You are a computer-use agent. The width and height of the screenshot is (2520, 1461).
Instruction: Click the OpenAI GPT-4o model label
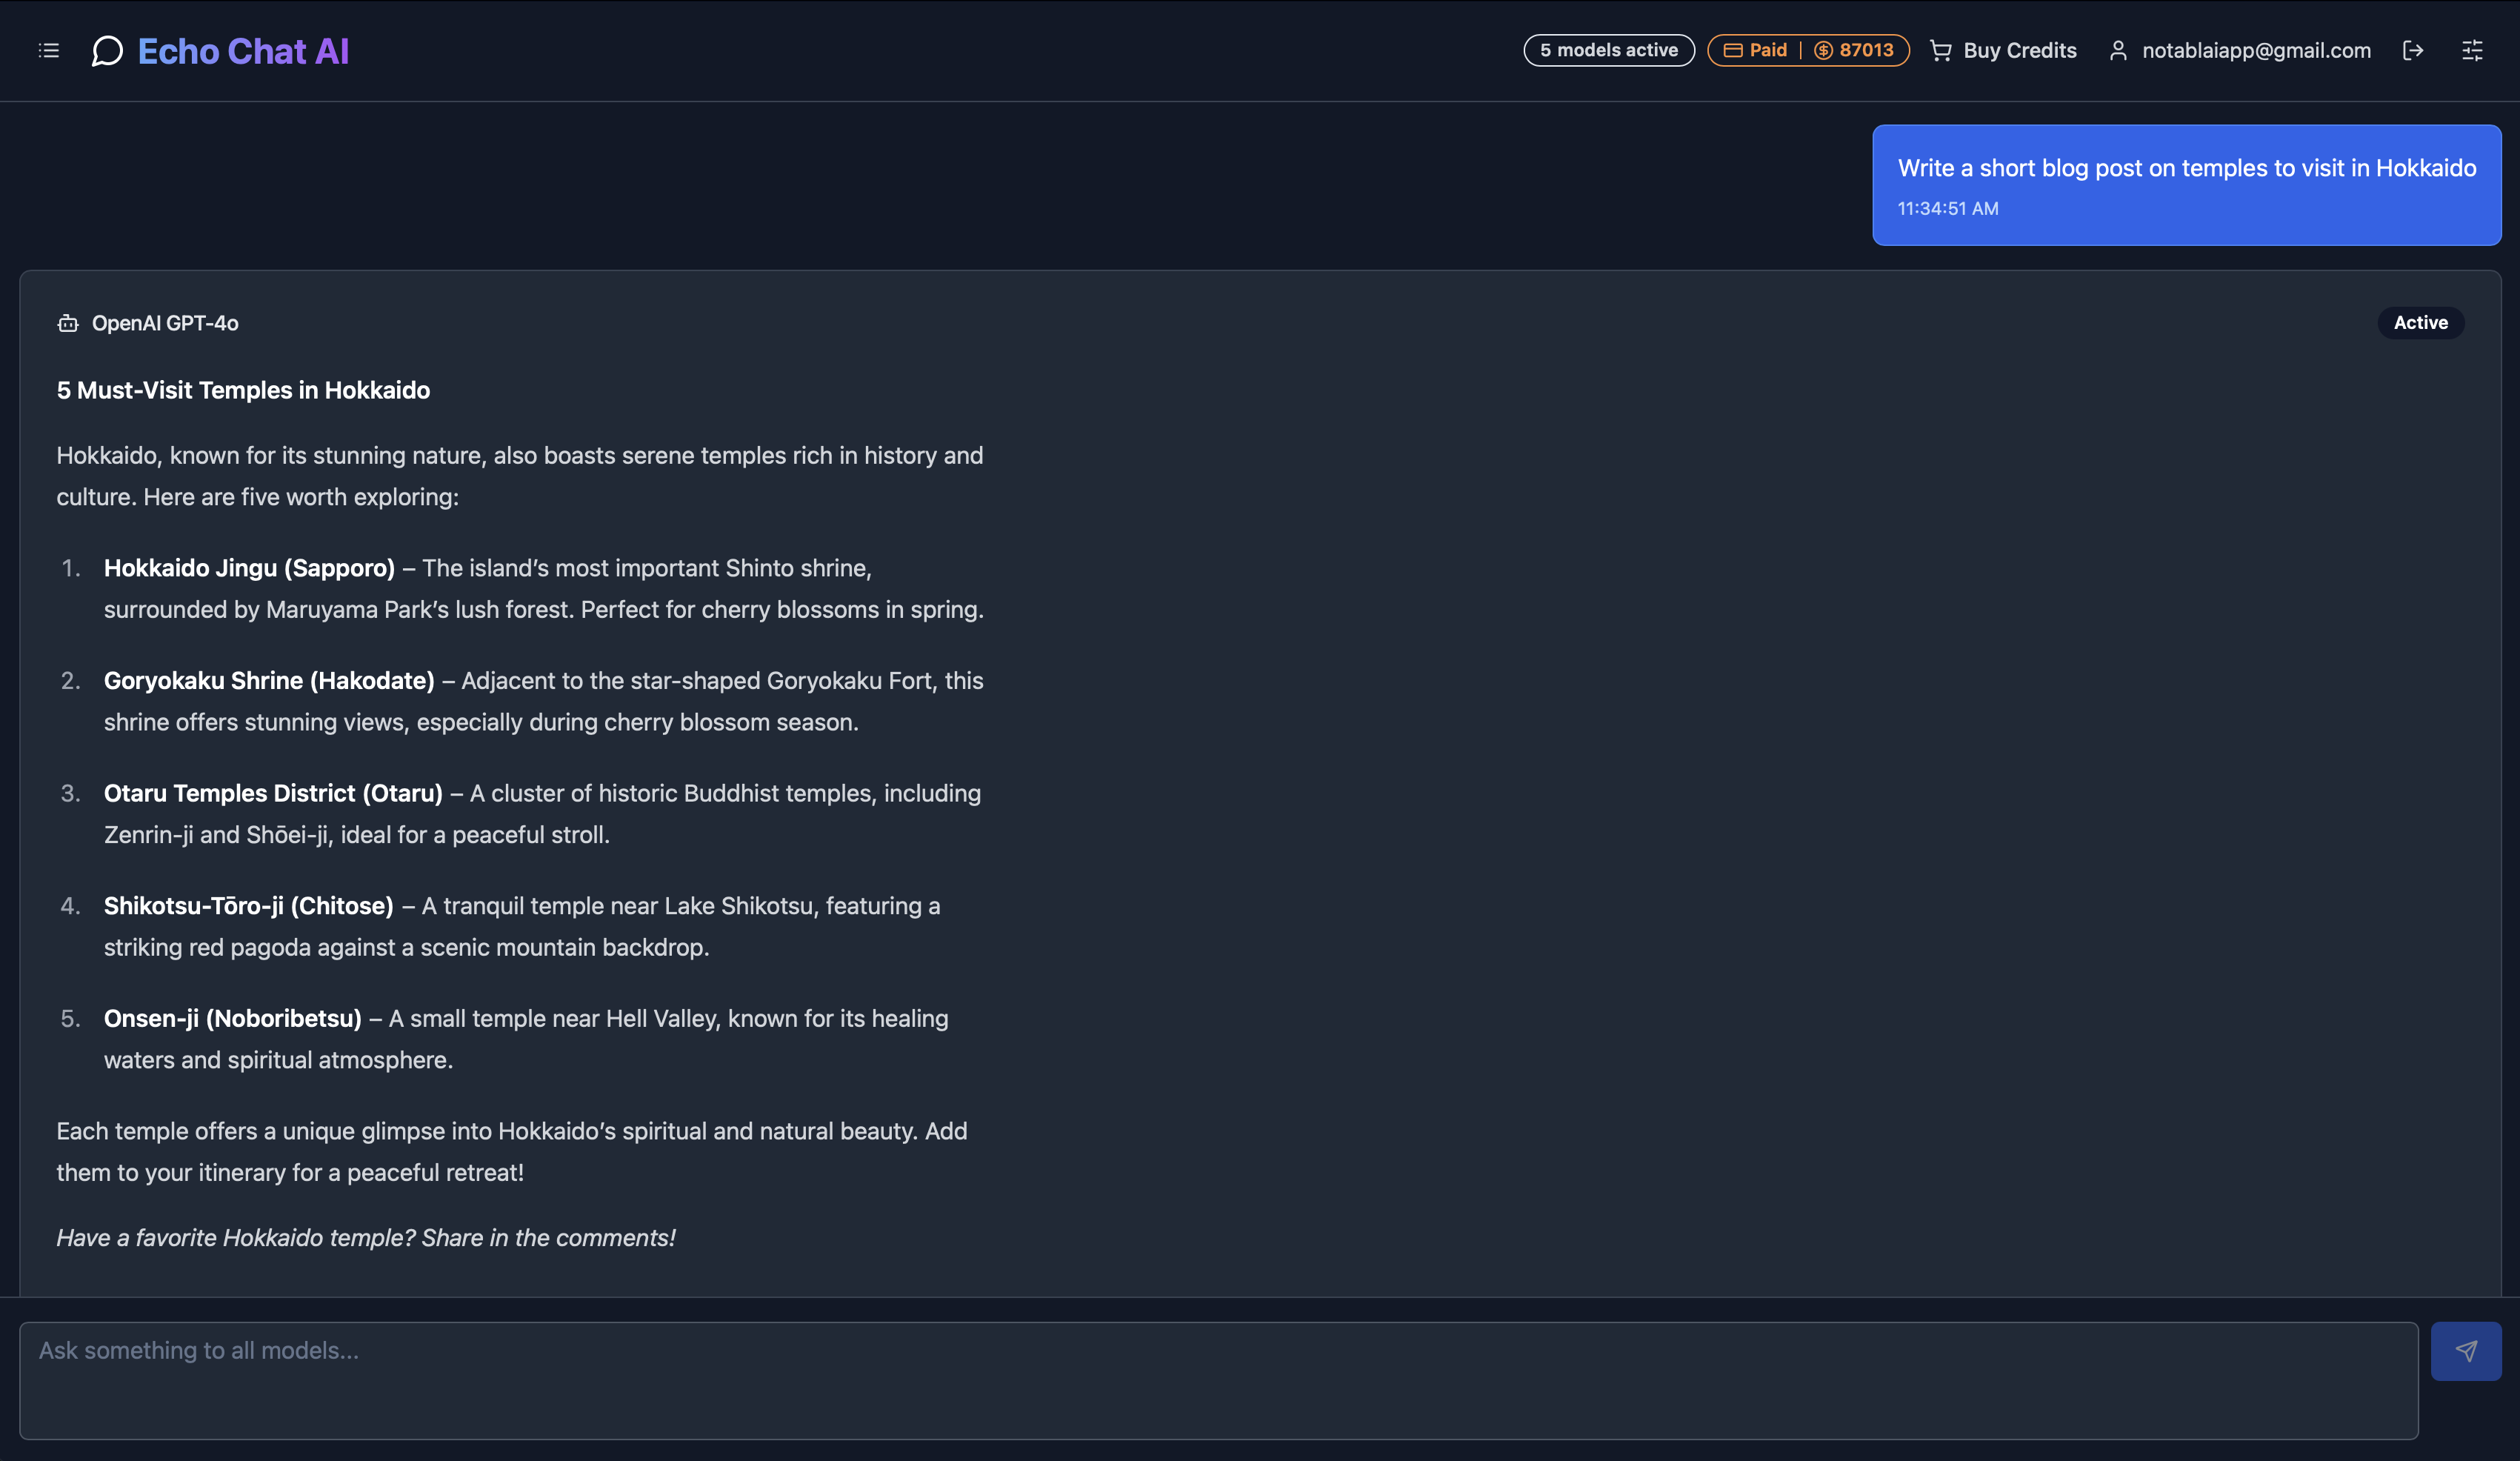165,323
